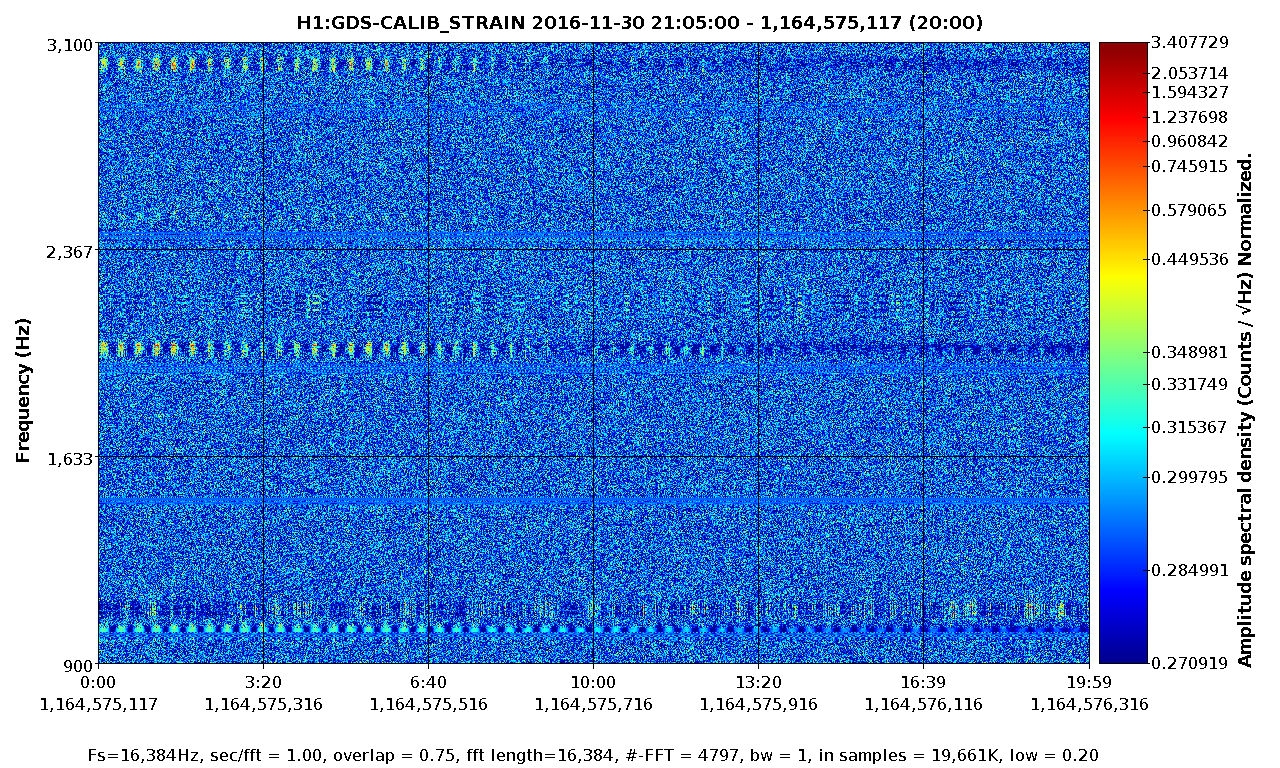
Task: Select GPS time 1,164,576,316 label
Action: (1089, 704)
